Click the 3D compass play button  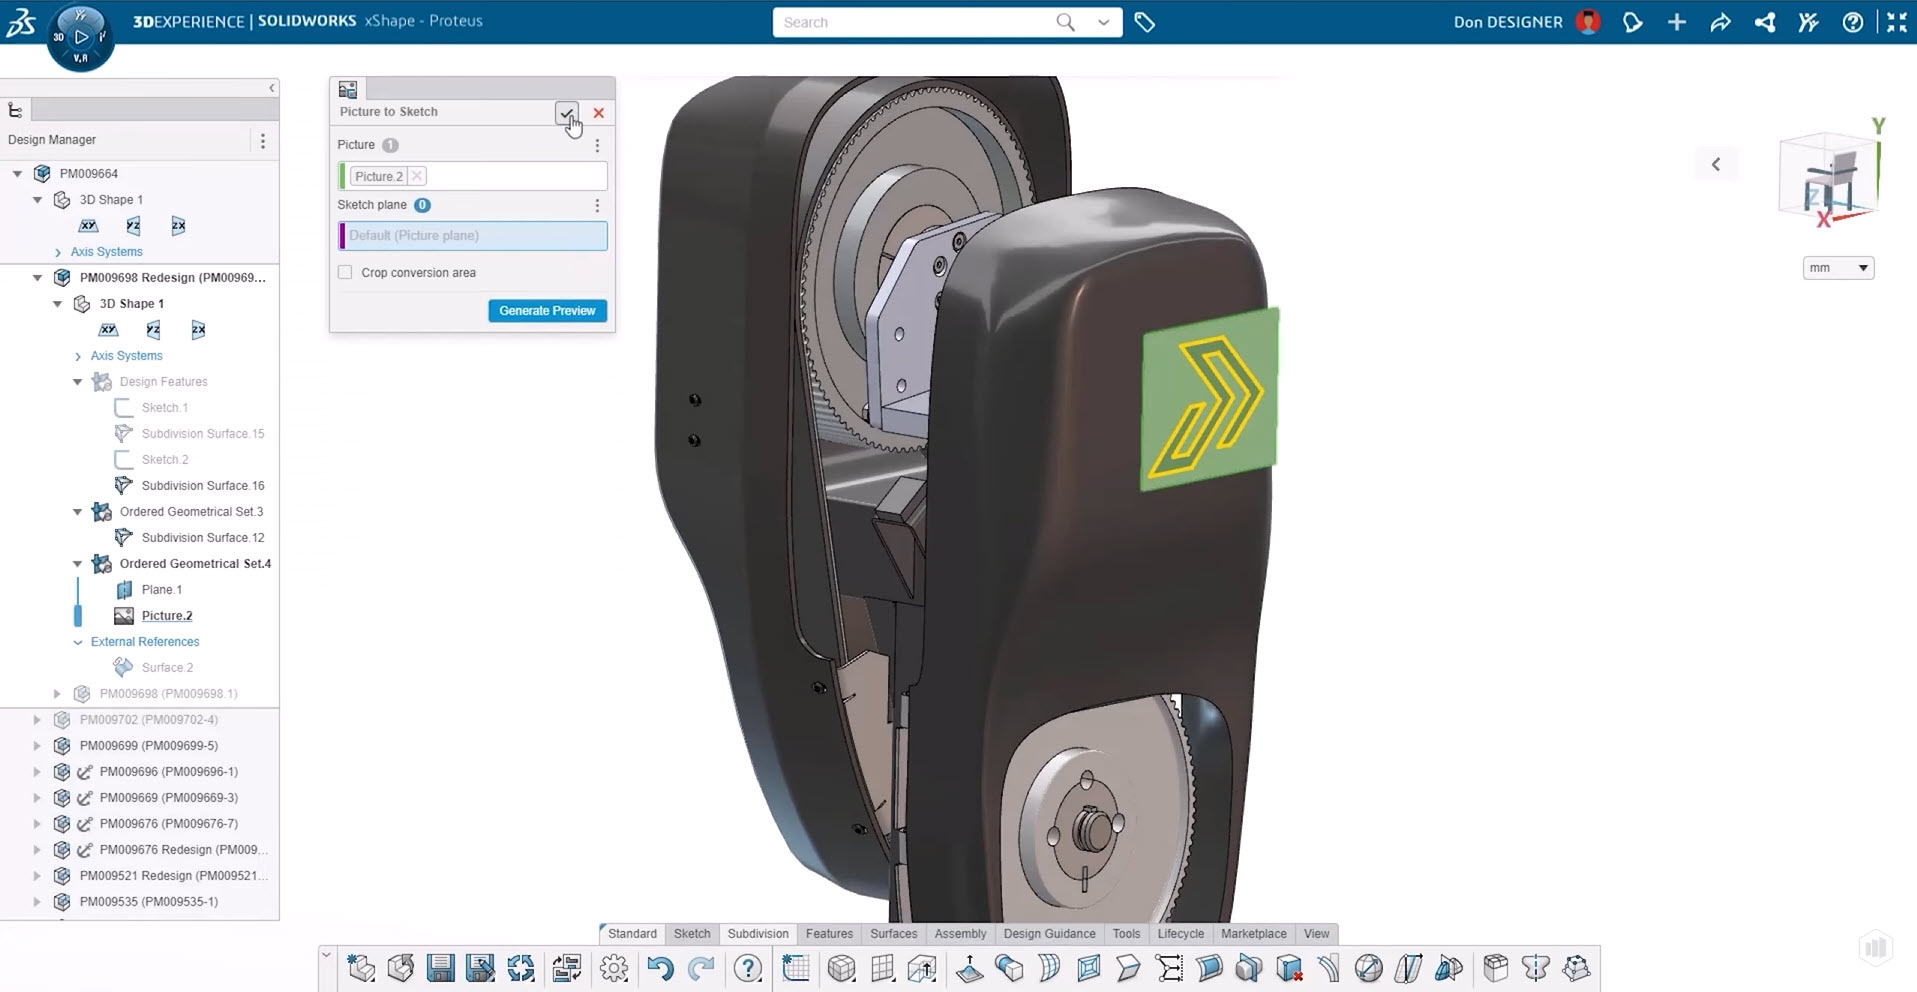pyautogui.click(x=81, y=37)
